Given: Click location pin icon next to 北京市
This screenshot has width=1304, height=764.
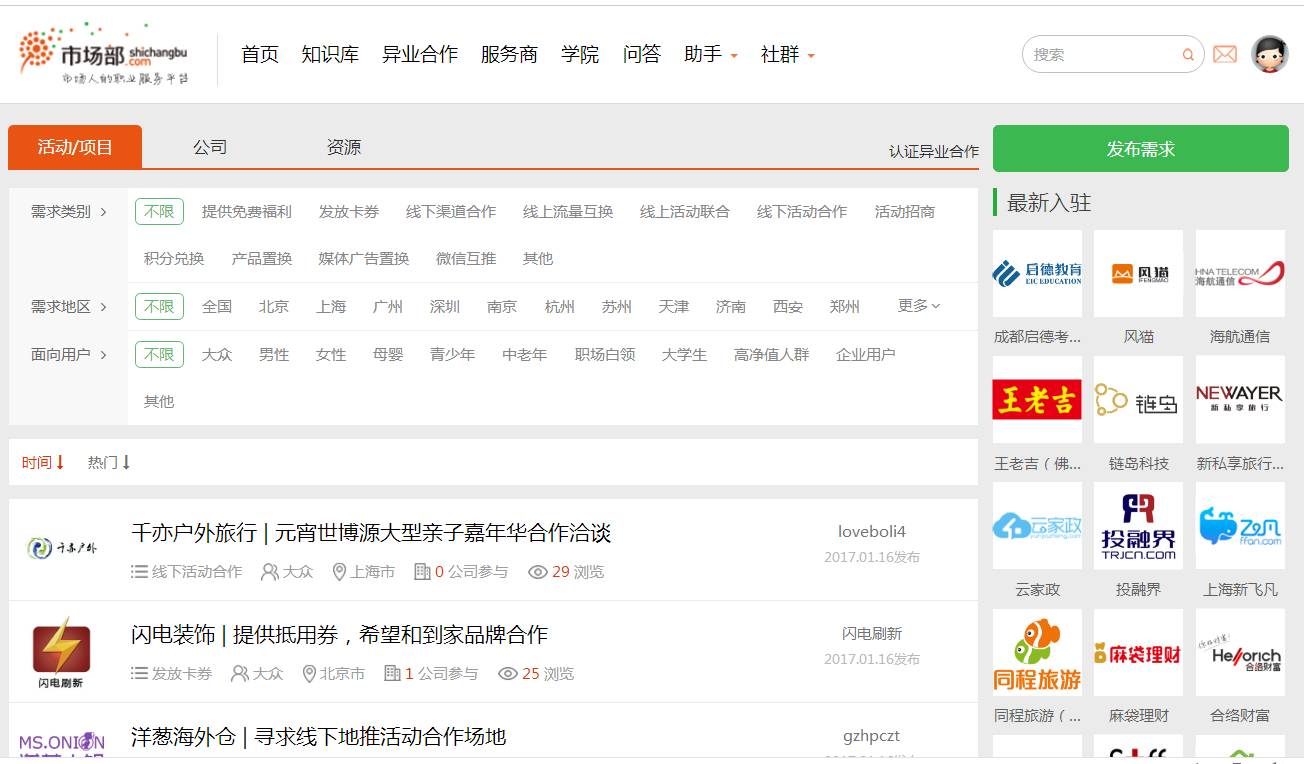Looking at the screenshot, I should [309, 674].
